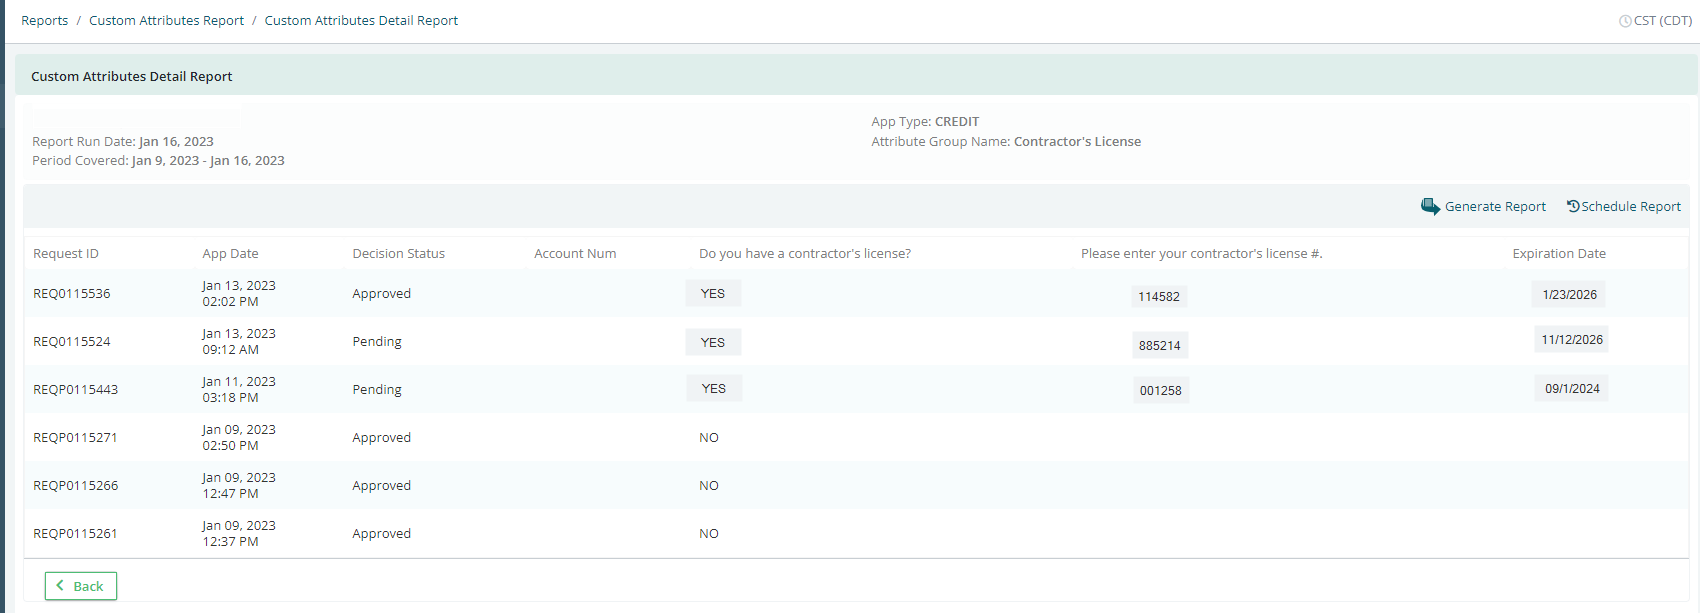Click the CST (CDT) timezone label

point(1663,20)
